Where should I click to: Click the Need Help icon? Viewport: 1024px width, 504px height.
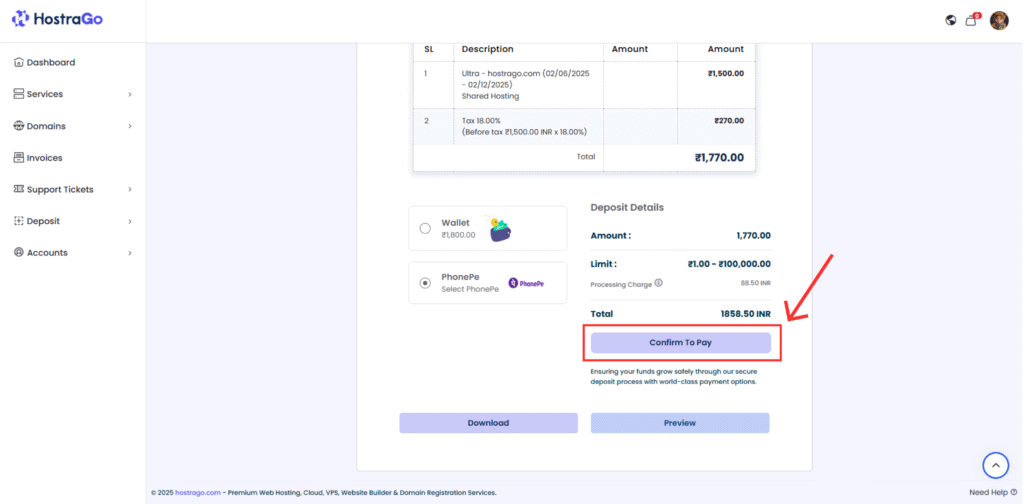[x=1014, y=492]
